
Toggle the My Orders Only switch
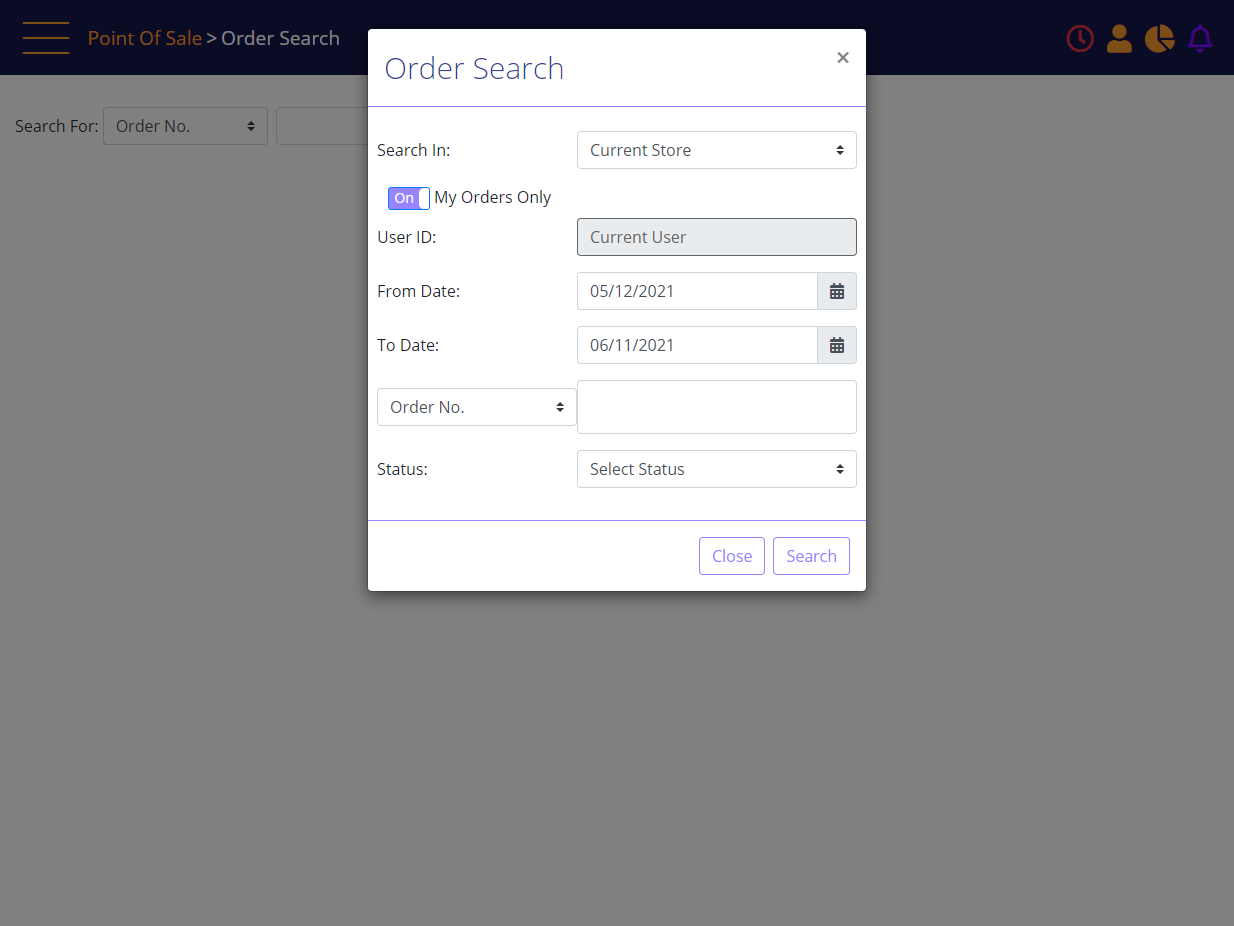[x=409, y=198]
